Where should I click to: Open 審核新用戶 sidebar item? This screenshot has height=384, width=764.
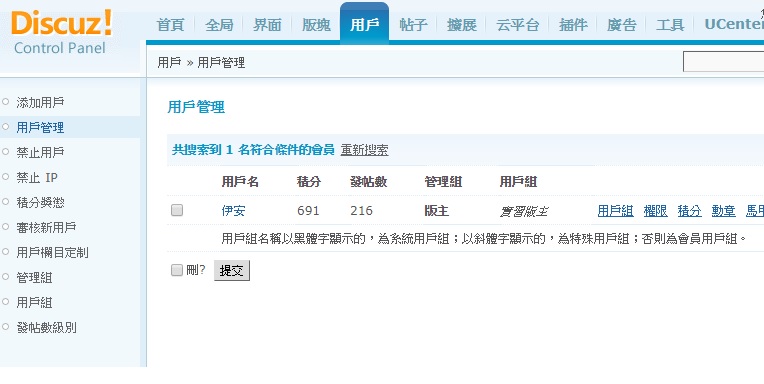[x=46, y=227]
